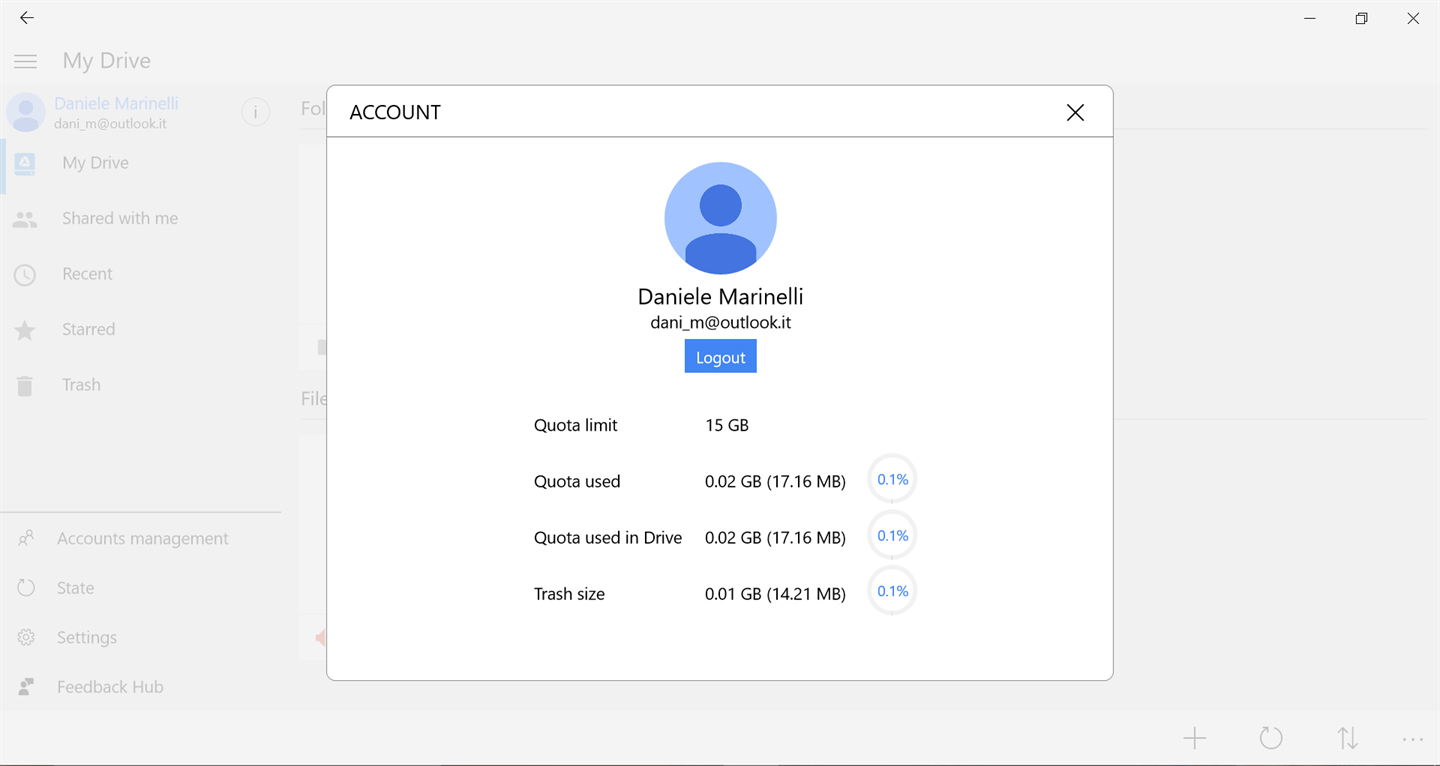Image resolution: width=1440 pixels, height=766 pixels.
Task: Click the Quota used in Drive label
Action: [x=608, y=538]
